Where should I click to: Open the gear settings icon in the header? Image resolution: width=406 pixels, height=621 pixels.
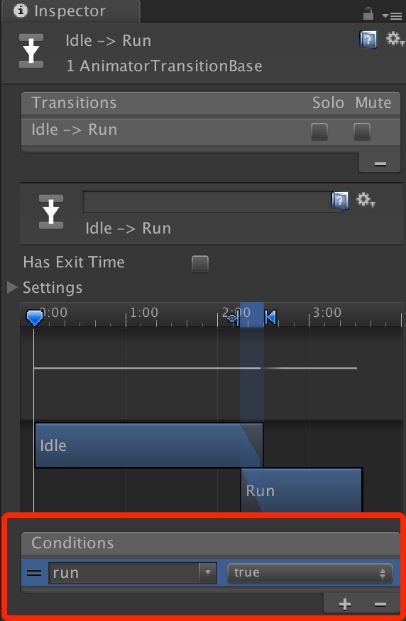395,39
